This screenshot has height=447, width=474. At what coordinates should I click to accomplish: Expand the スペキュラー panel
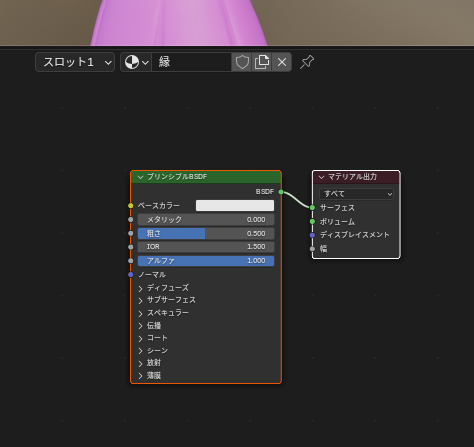click(163, 313)
